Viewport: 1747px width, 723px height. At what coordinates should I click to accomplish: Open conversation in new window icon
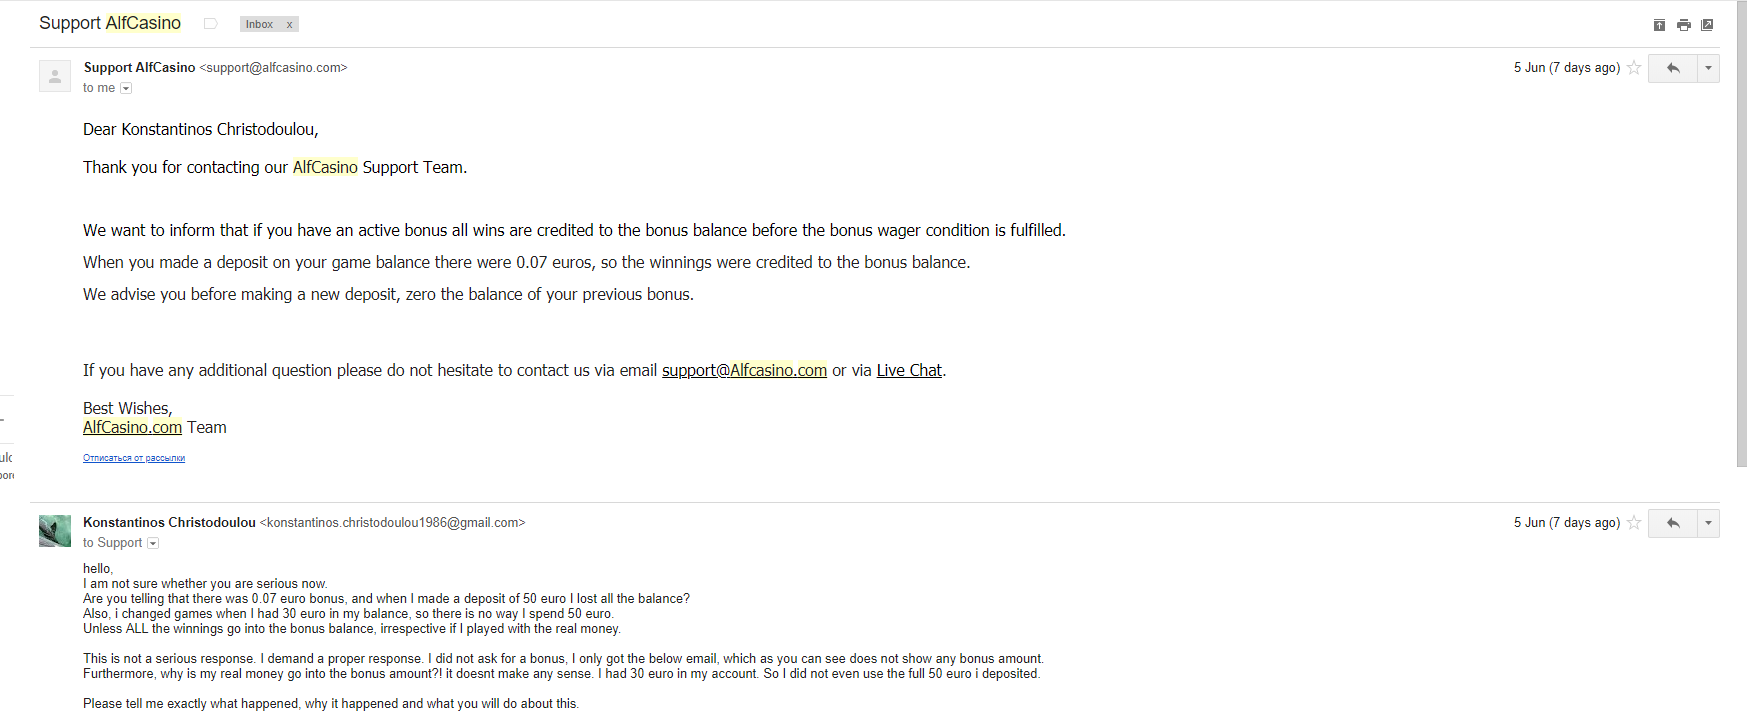pyautogui.click(x=1707, y=25)
